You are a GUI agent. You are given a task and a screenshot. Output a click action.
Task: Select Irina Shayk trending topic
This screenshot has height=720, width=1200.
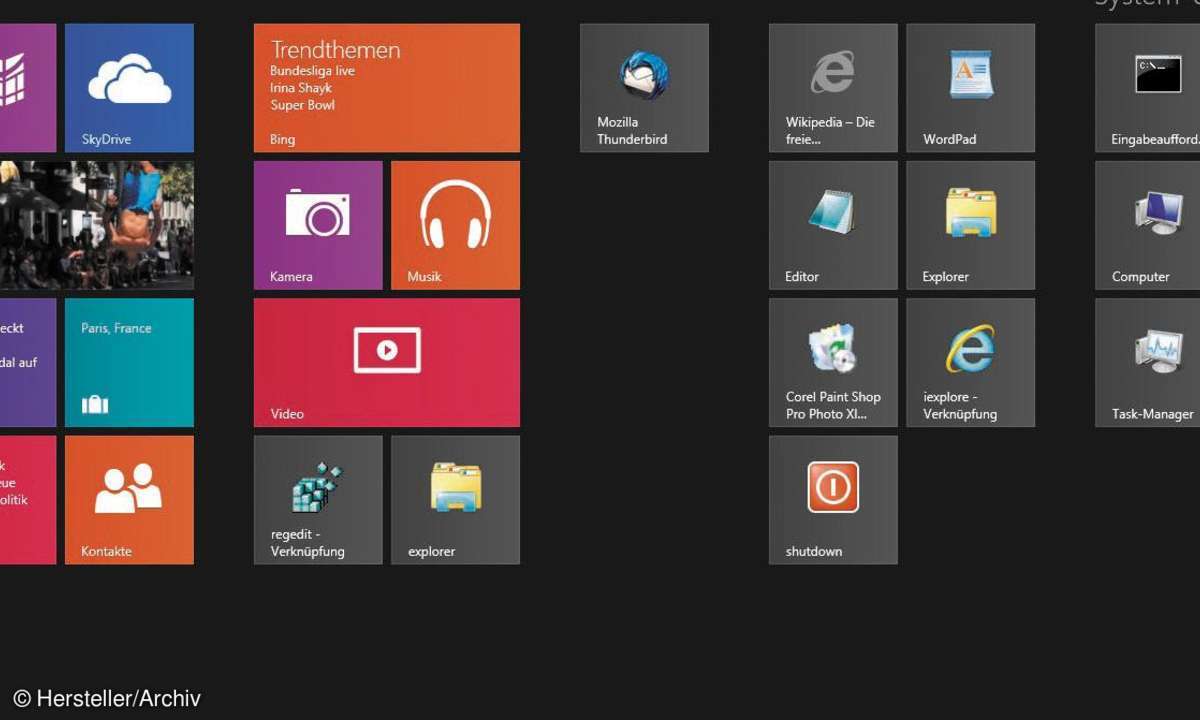(x=301, y=88)
